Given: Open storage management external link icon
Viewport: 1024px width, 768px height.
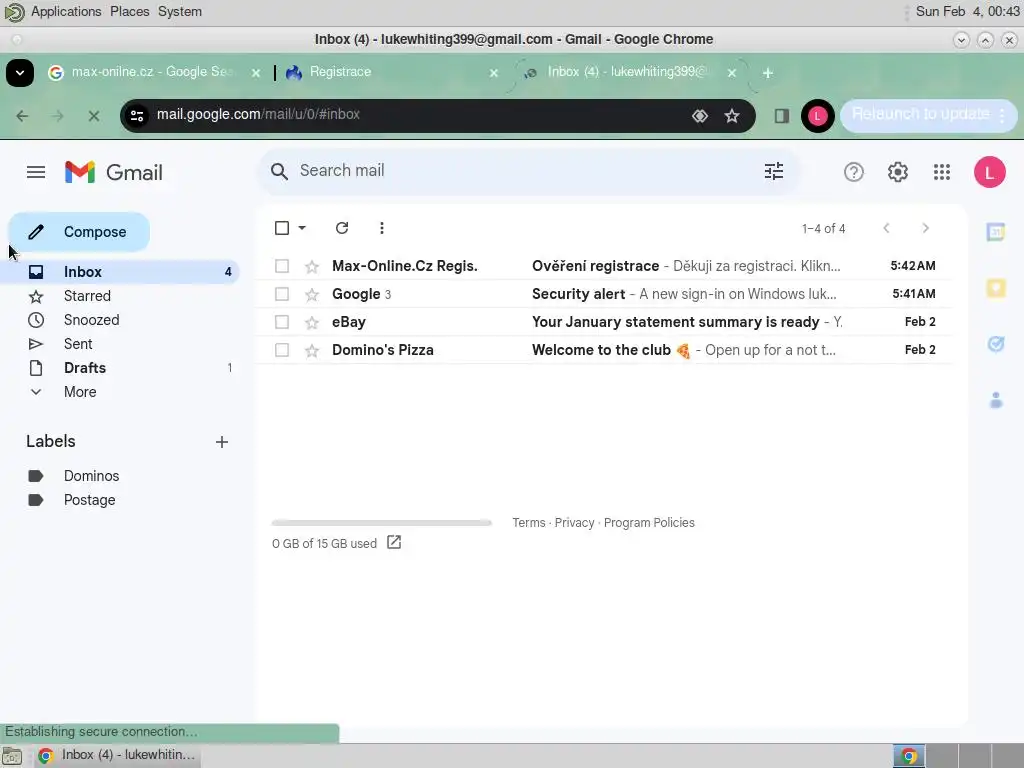Looking at the screenshot, I should point(394,543).
